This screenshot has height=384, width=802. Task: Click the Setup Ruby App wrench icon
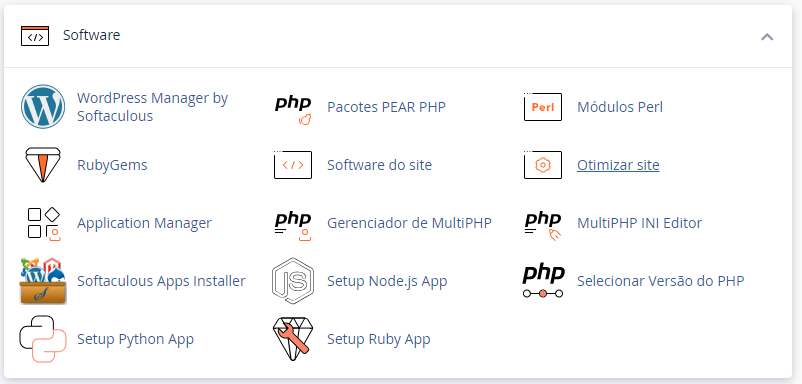coord(293,339)
